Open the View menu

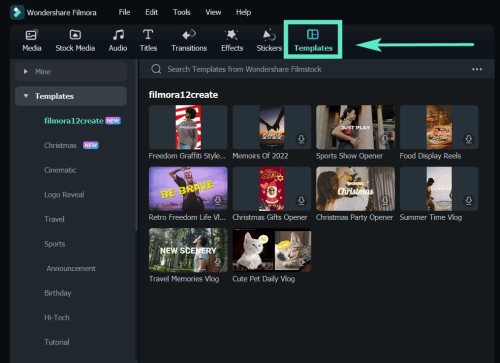click(x=213, y=12)
